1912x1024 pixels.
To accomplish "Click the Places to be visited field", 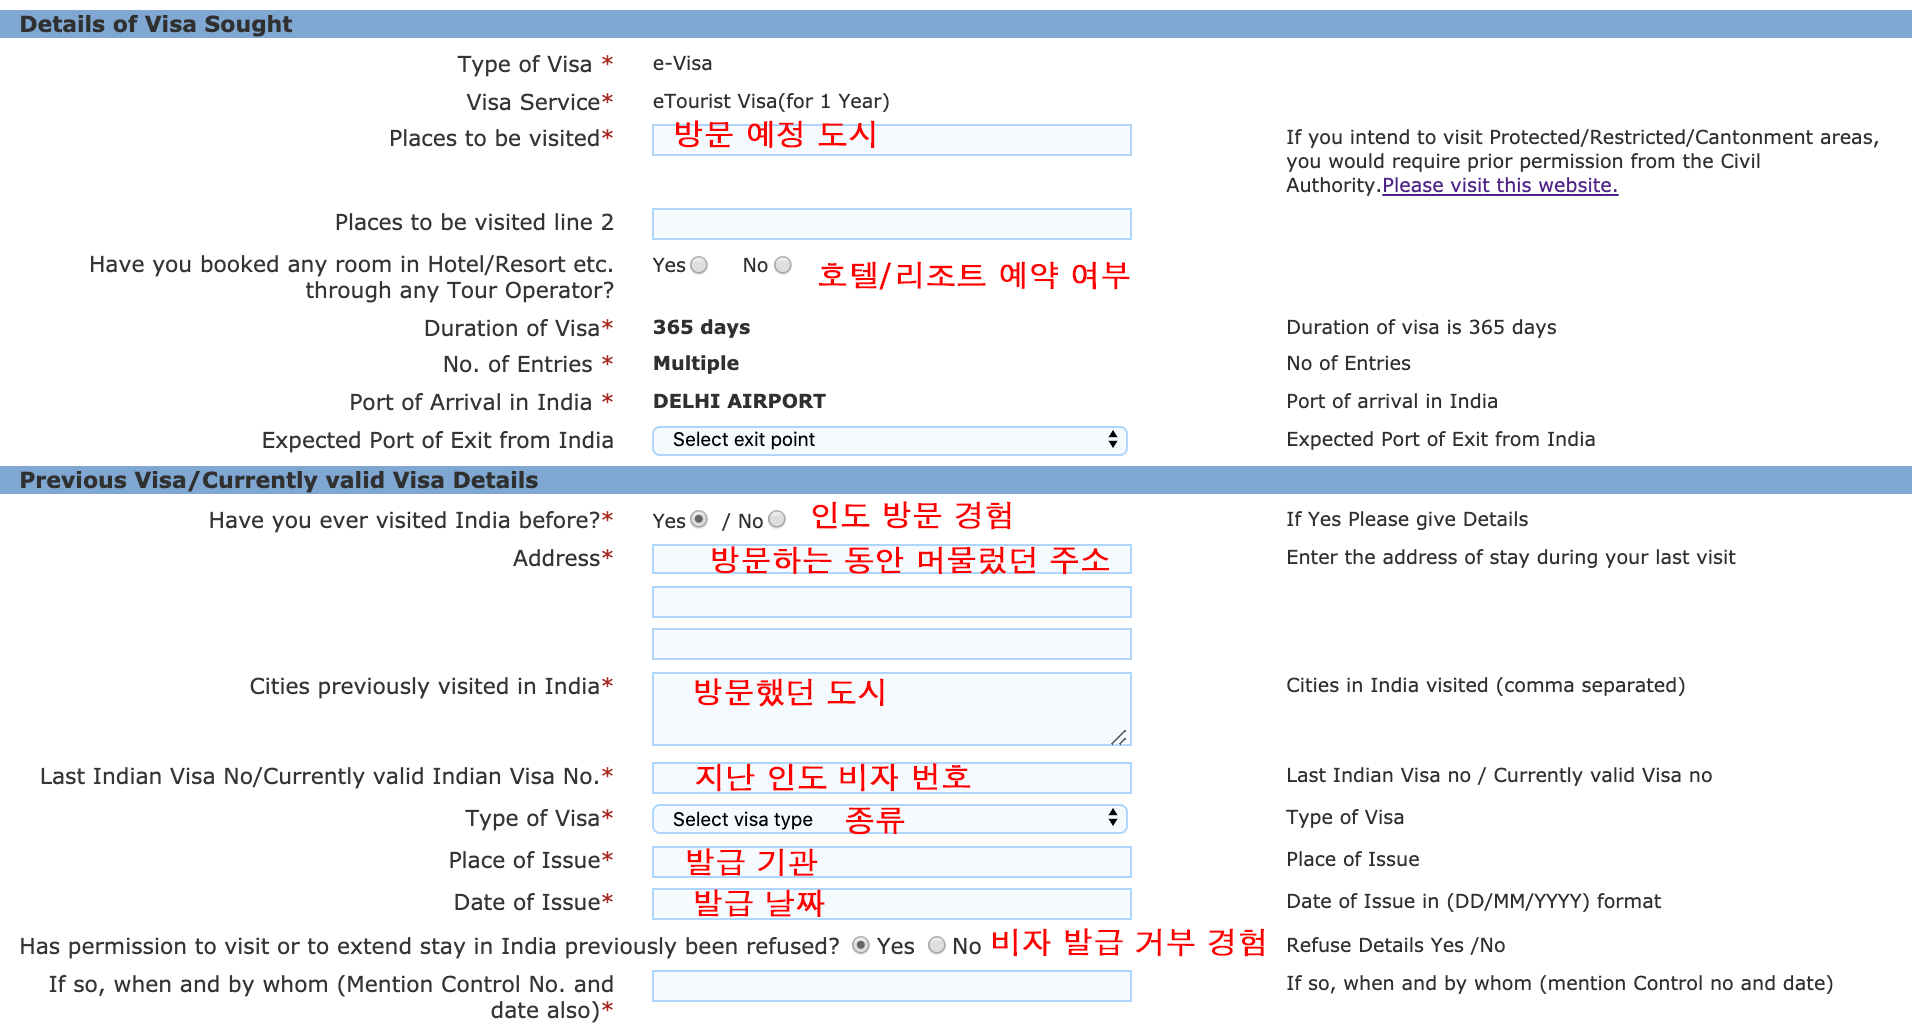I will 892,140.
